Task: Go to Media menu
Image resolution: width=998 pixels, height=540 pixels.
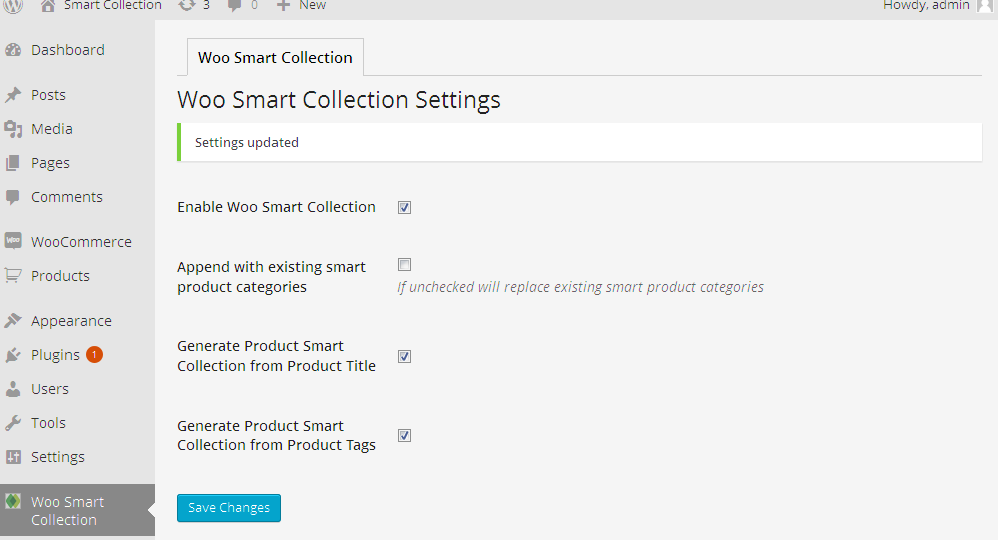Action: click(x=52, y=129)
